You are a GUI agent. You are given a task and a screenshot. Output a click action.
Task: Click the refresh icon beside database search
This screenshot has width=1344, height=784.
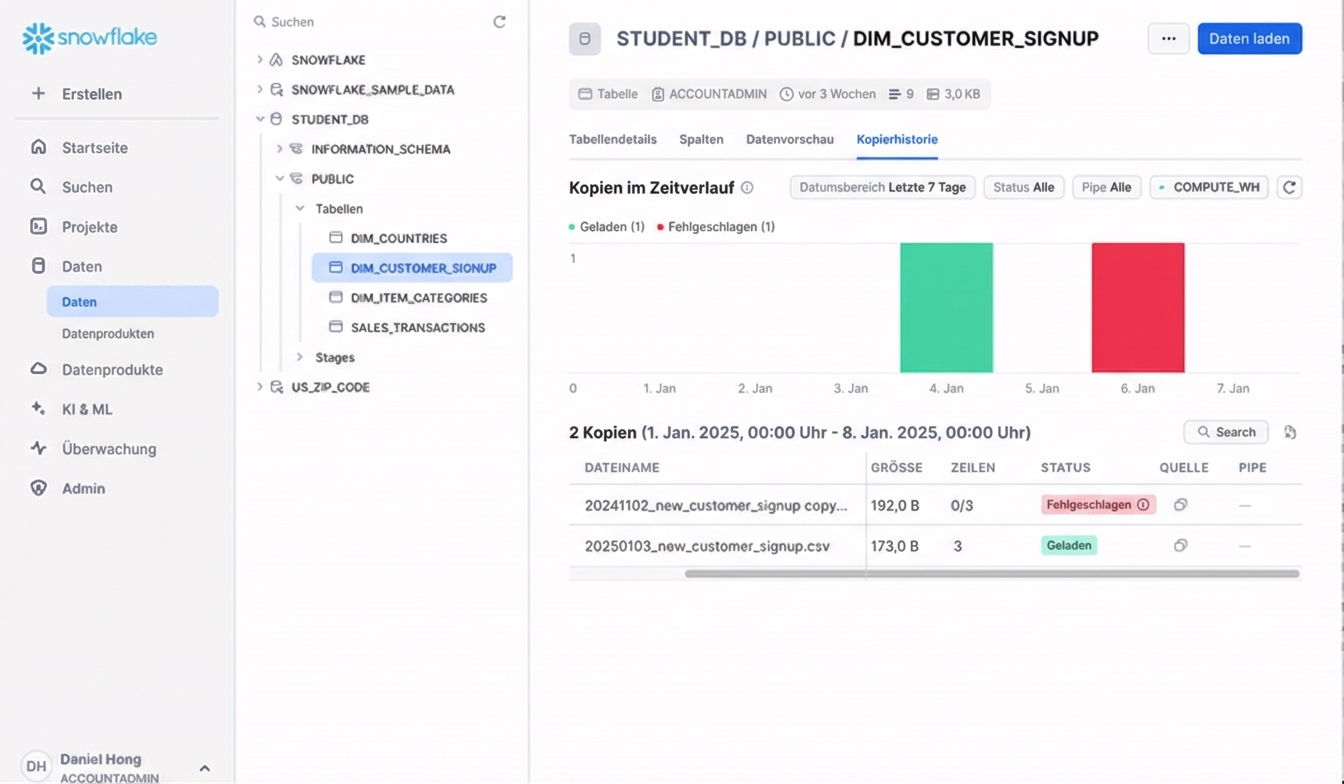click(x=499, y=22)
